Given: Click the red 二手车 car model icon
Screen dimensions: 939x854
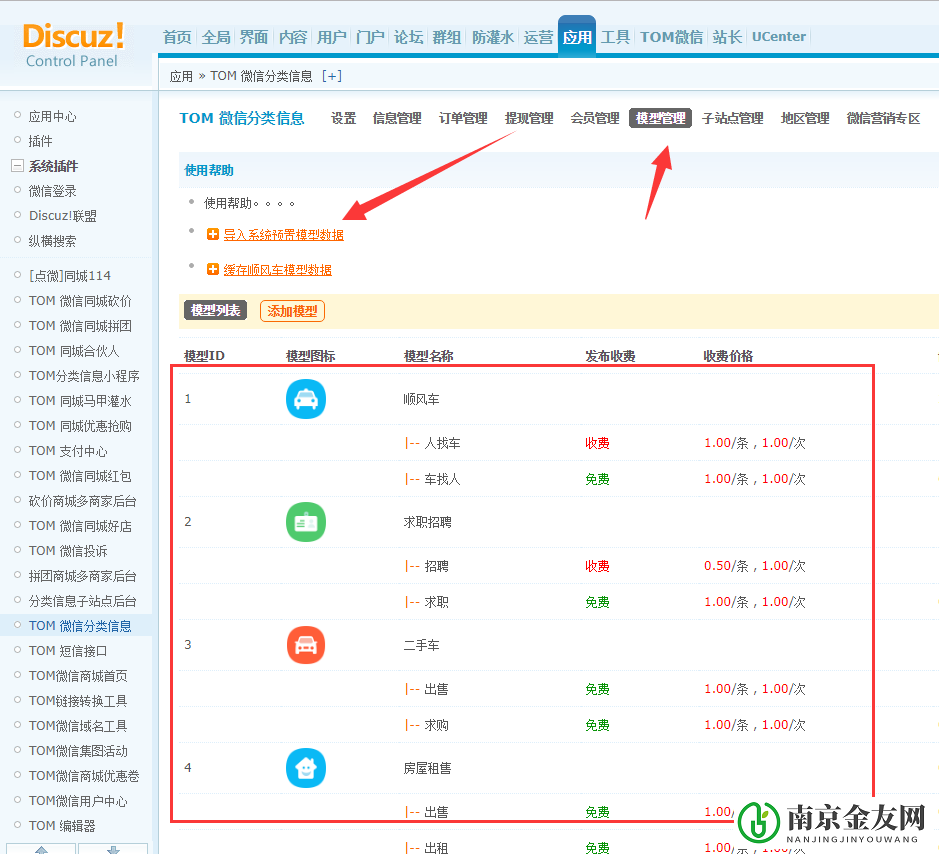Looking at the screenshot, I should click(306, 645).
